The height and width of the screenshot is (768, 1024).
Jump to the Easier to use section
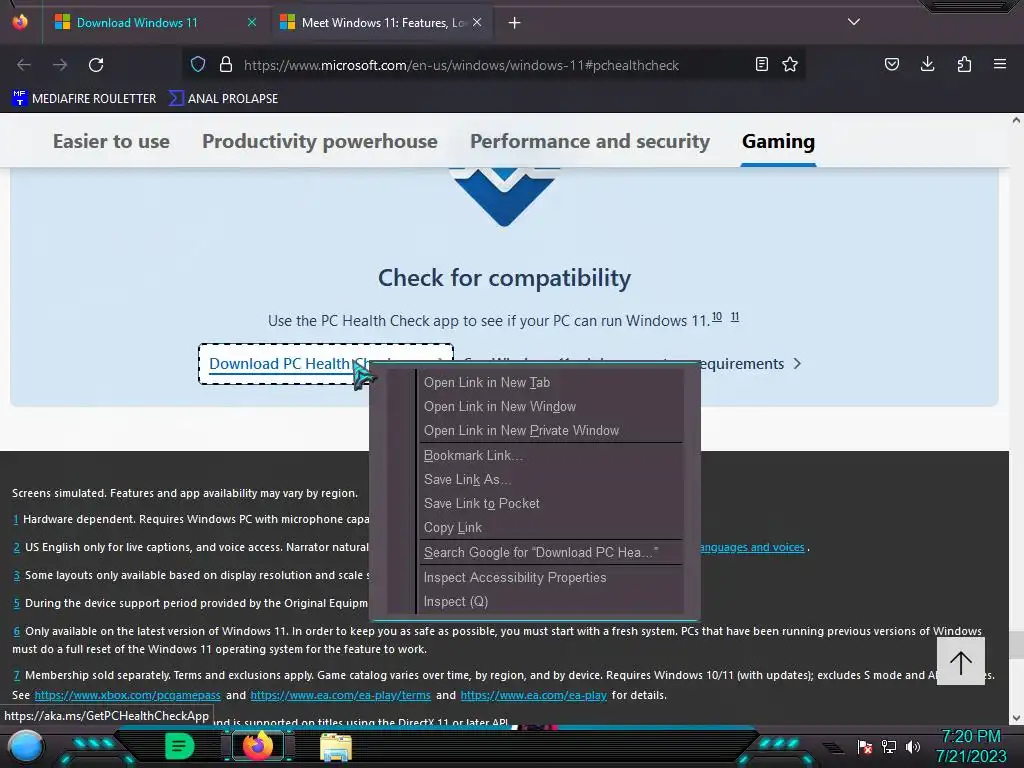pyautogui.click(x=111, y=141)
